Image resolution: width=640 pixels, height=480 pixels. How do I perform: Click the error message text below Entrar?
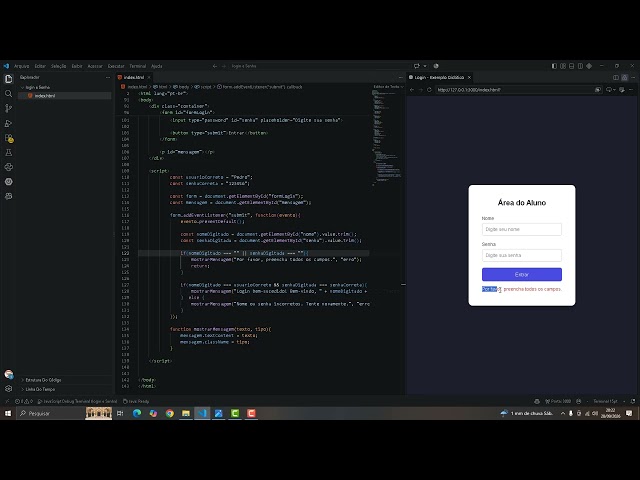(522, 289)
